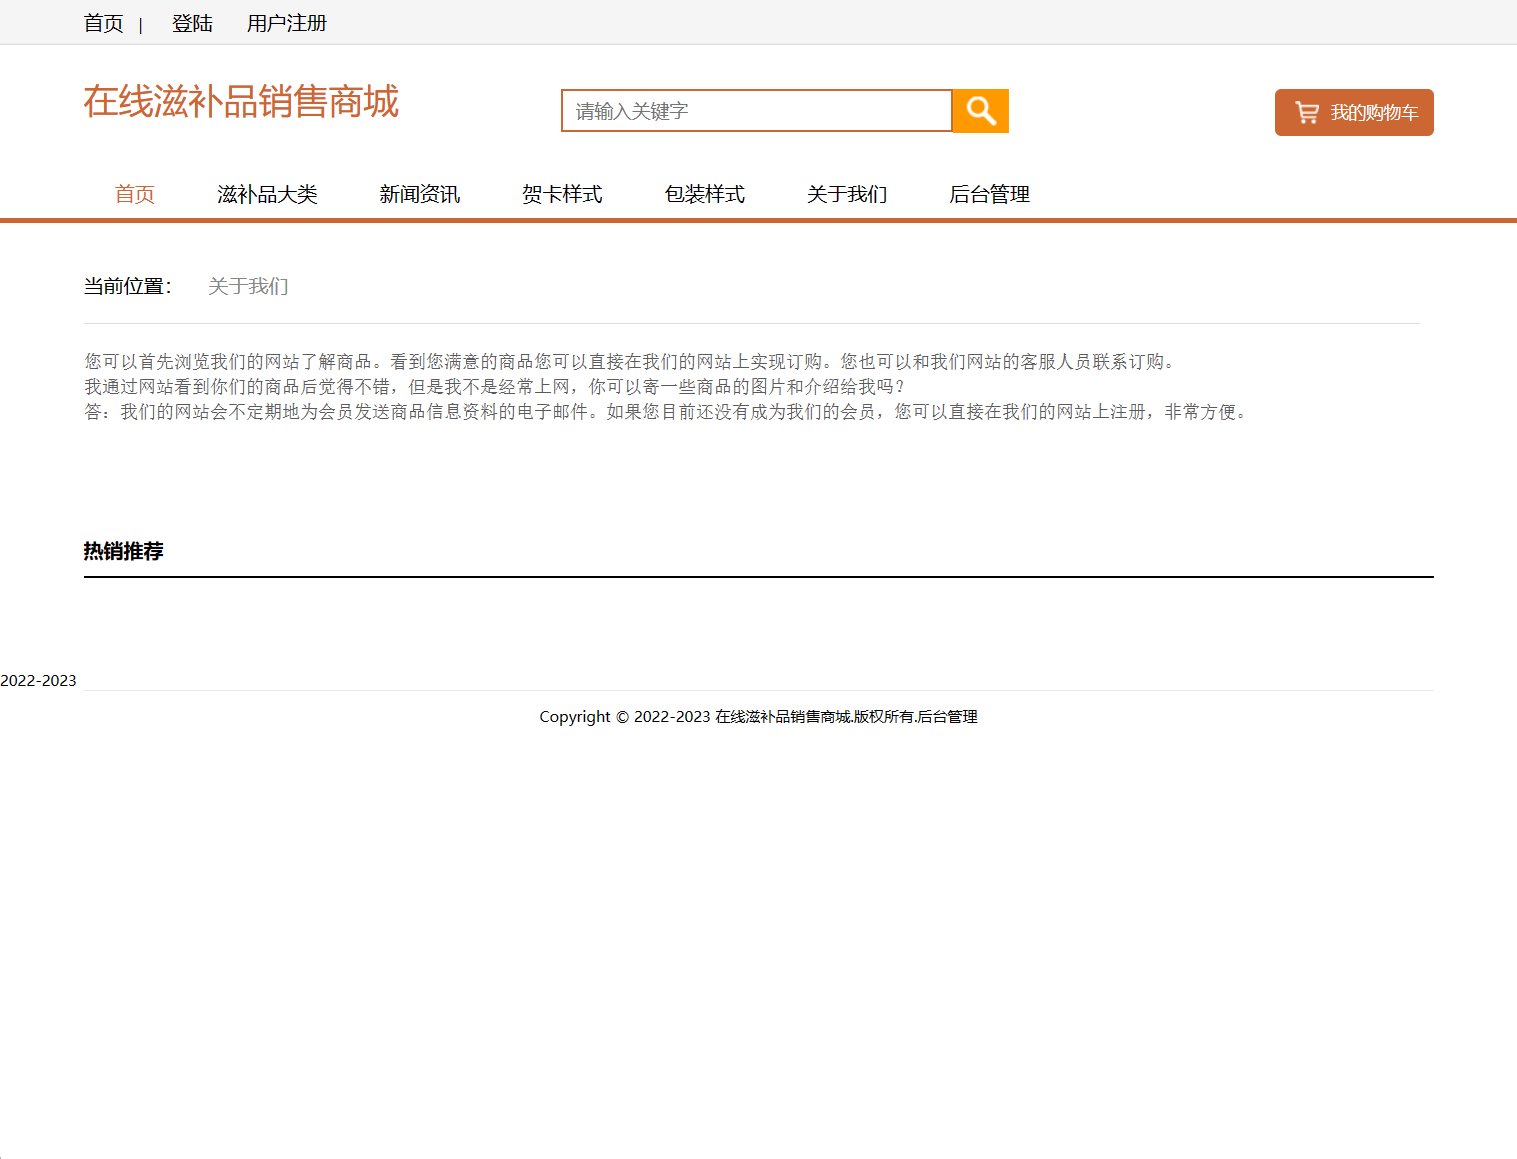Screen dimensions: 1517x1159
Task: Click the site title 在线滋补品销售商城
Action: click(241, 101)
